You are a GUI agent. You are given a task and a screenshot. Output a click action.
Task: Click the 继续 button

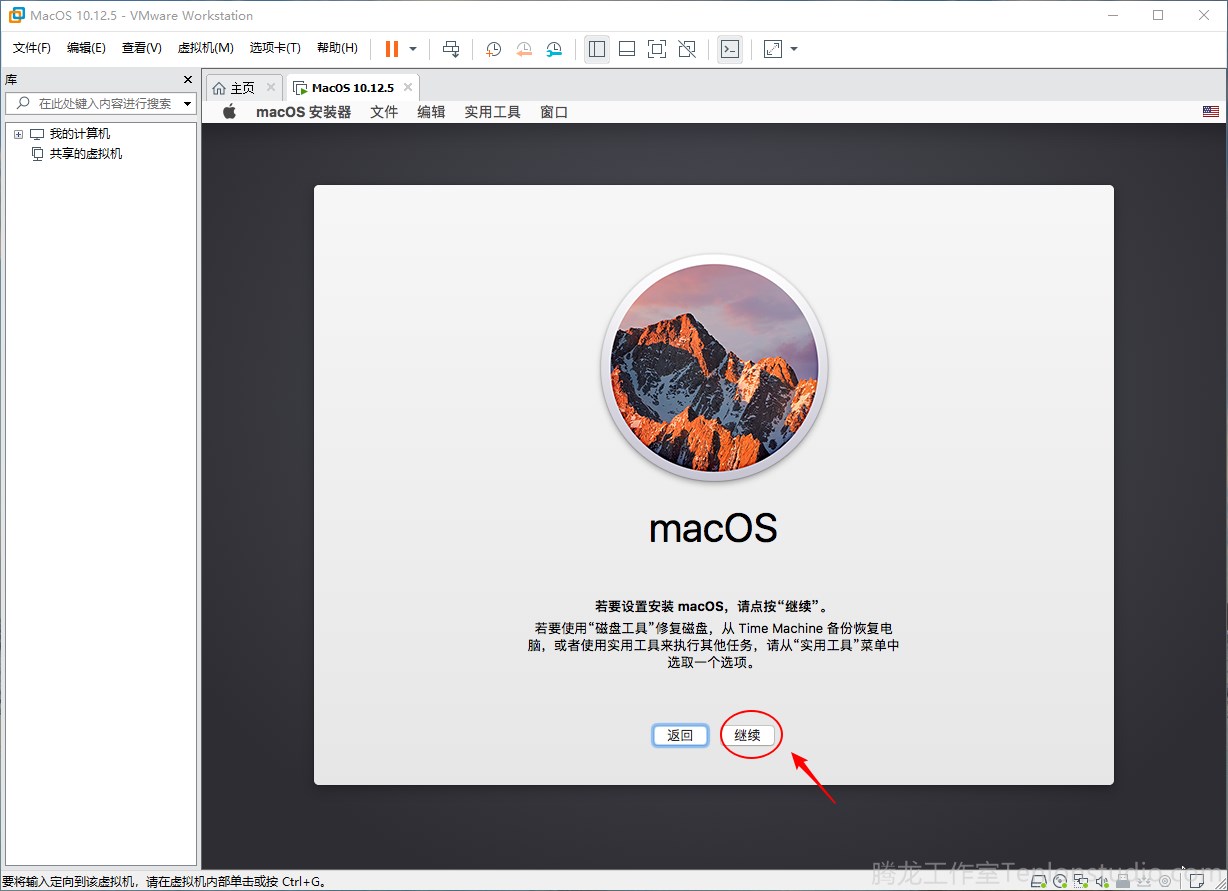747,735
